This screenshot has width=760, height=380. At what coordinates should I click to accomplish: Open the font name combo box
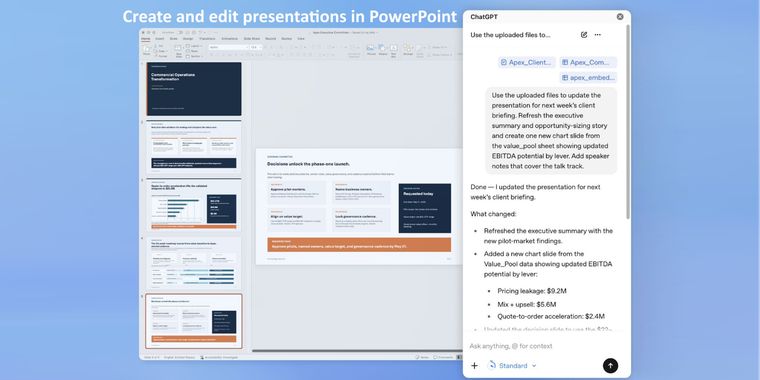(x=228, y=47)
